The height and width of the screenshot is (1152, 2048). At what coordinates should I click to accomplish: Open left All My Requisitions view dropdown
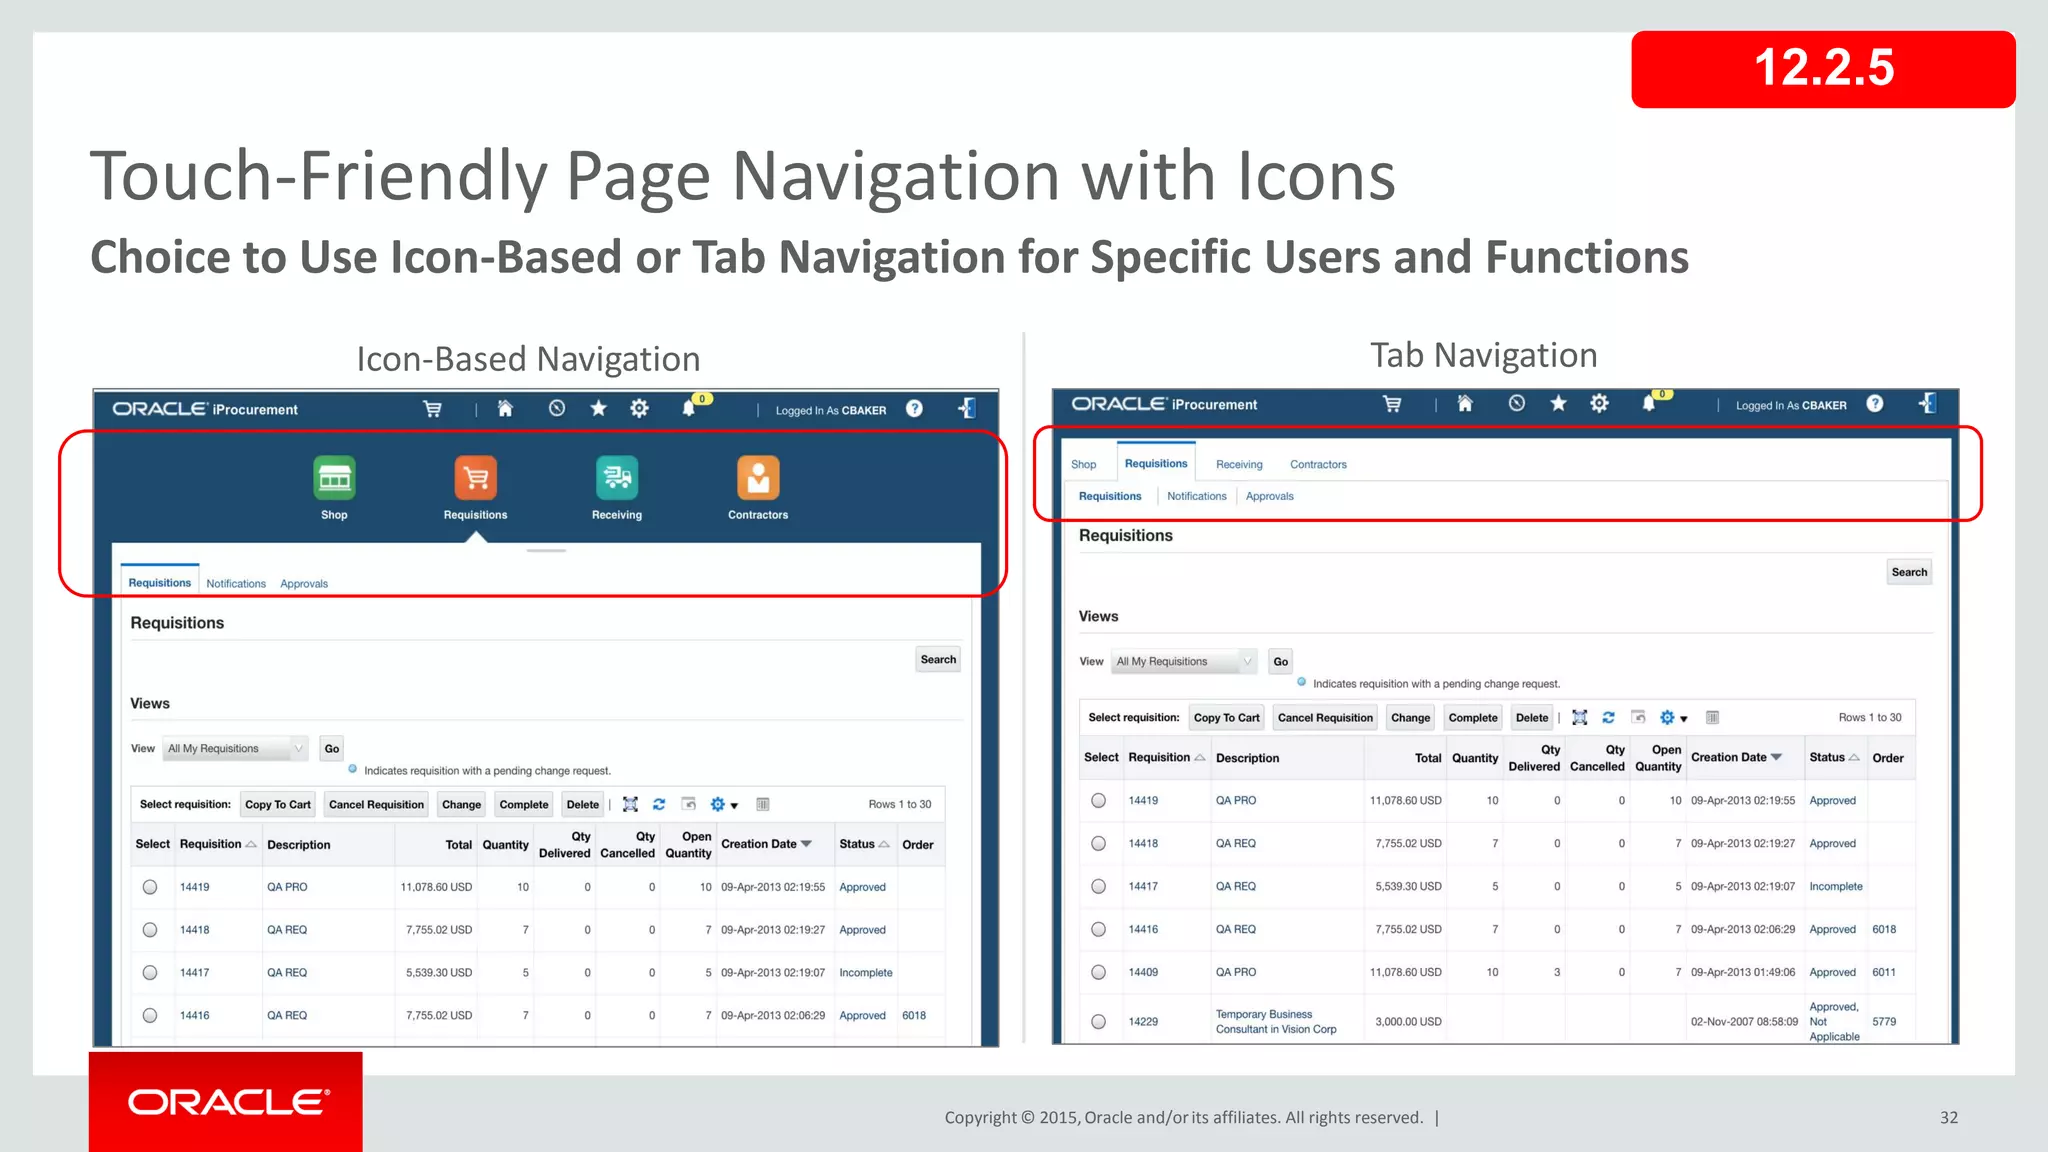pyautogui.click(x=235, y=748)
